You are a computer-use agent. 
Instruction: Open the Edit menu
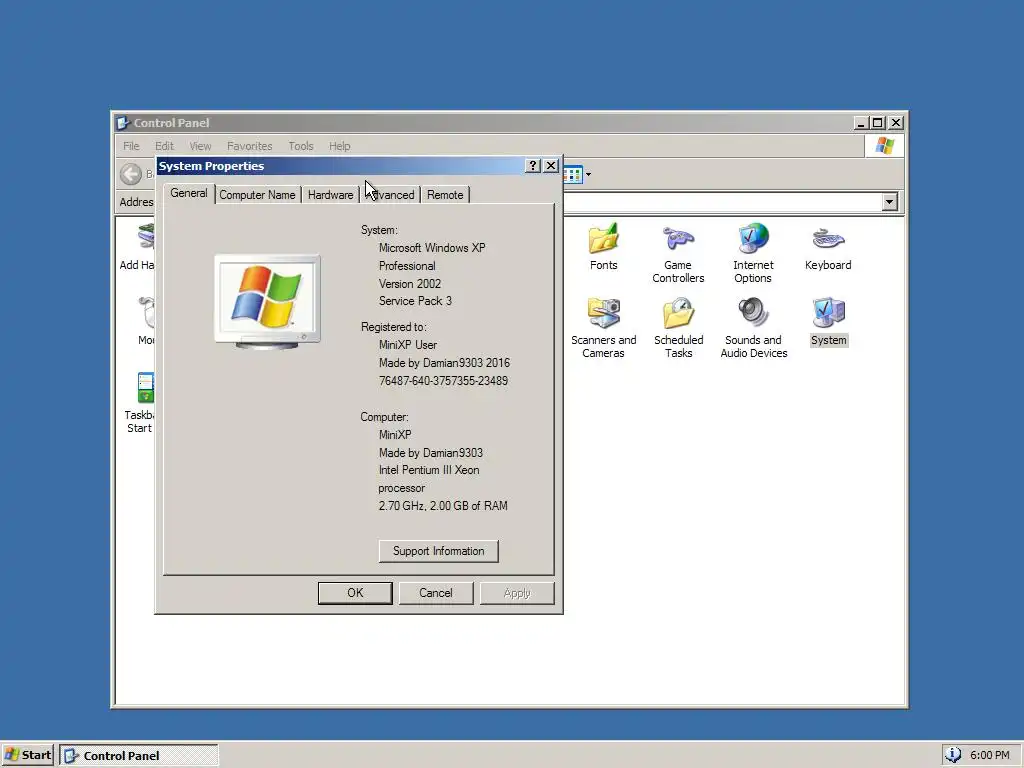click(164, 146)
